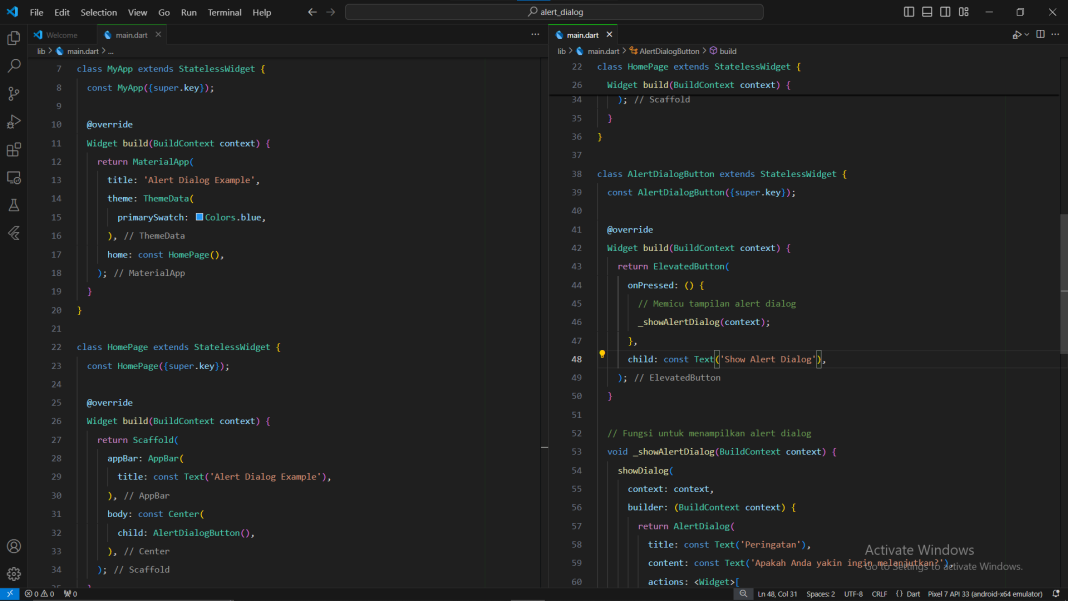
Task: Open the Search view in the Activity Bar
Action: [13, 66]
